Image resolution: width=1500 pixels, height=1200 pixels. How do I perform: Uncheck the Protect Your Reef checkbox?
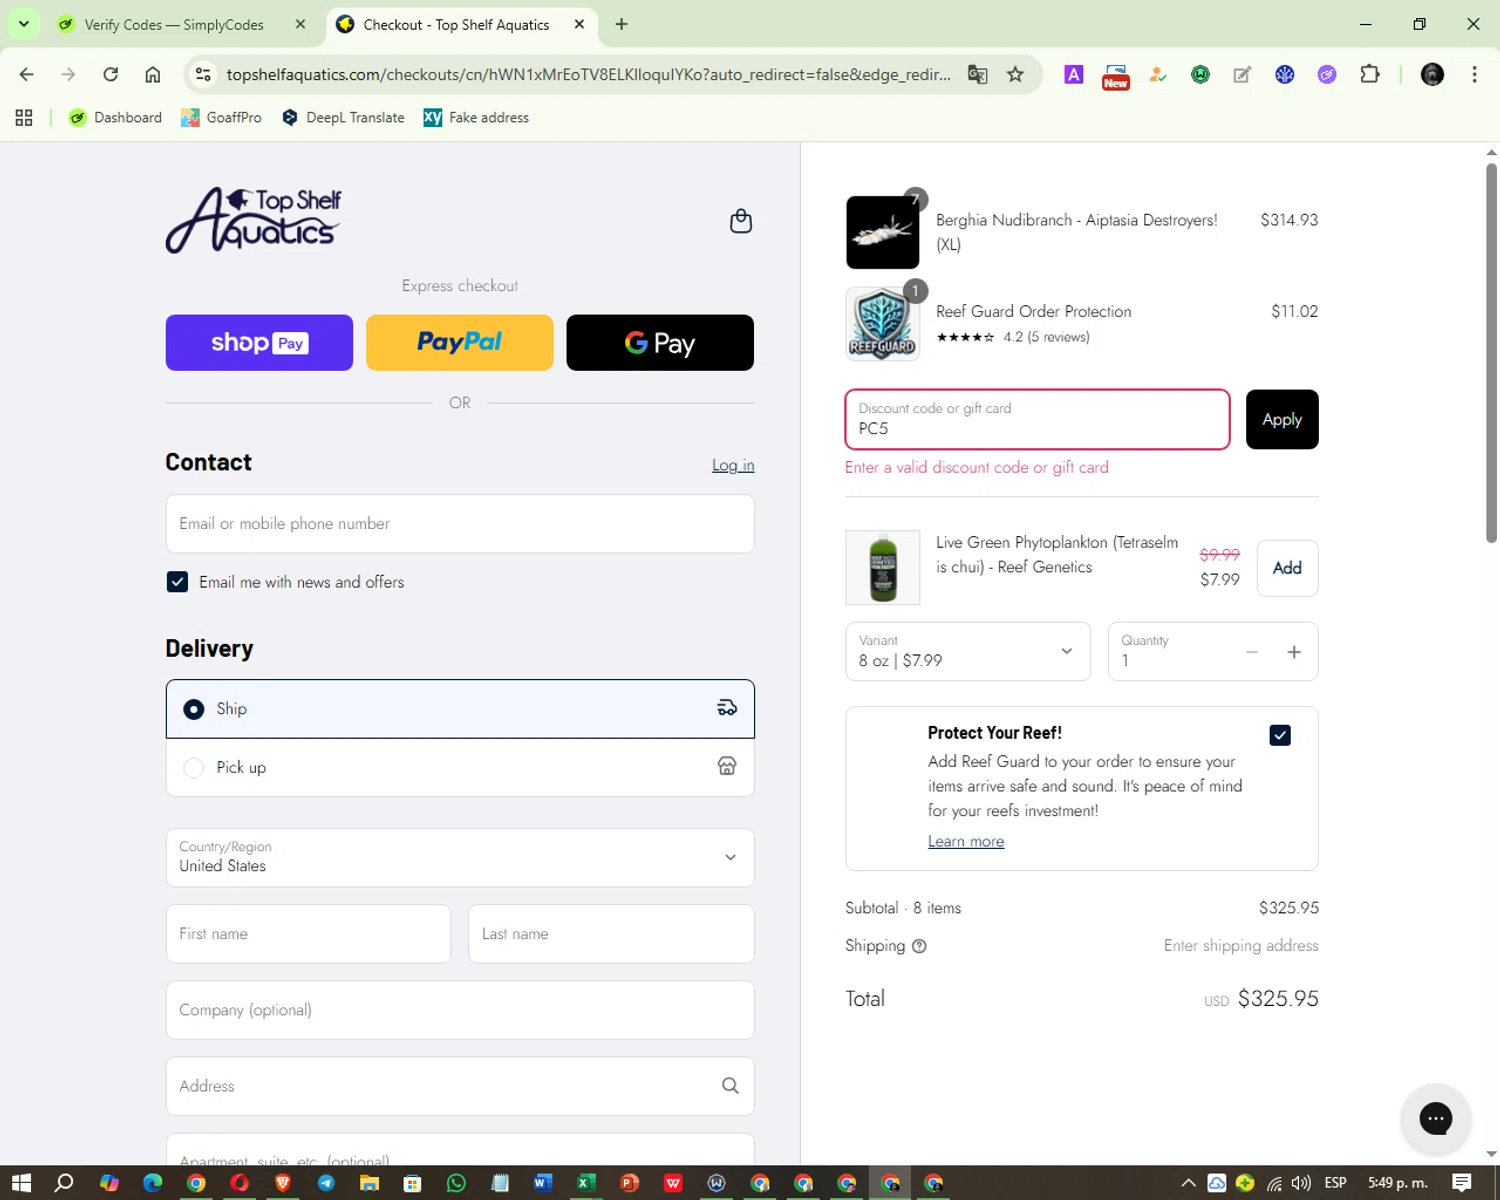coord(1280,735)
